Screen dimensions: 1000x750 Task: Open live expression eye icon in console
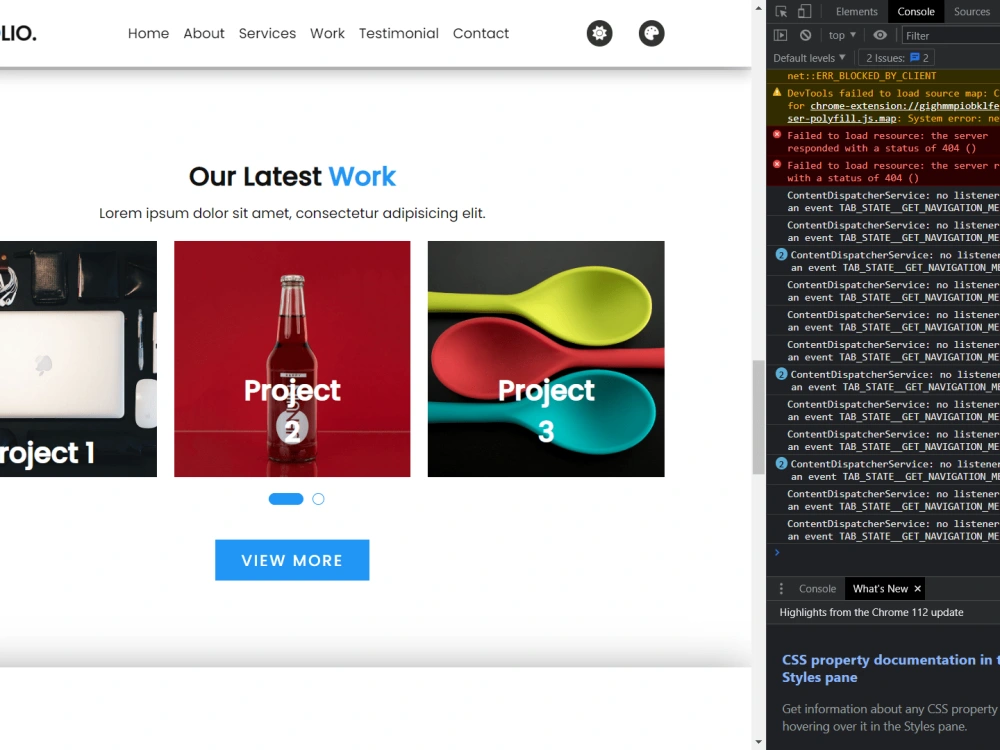880,35
